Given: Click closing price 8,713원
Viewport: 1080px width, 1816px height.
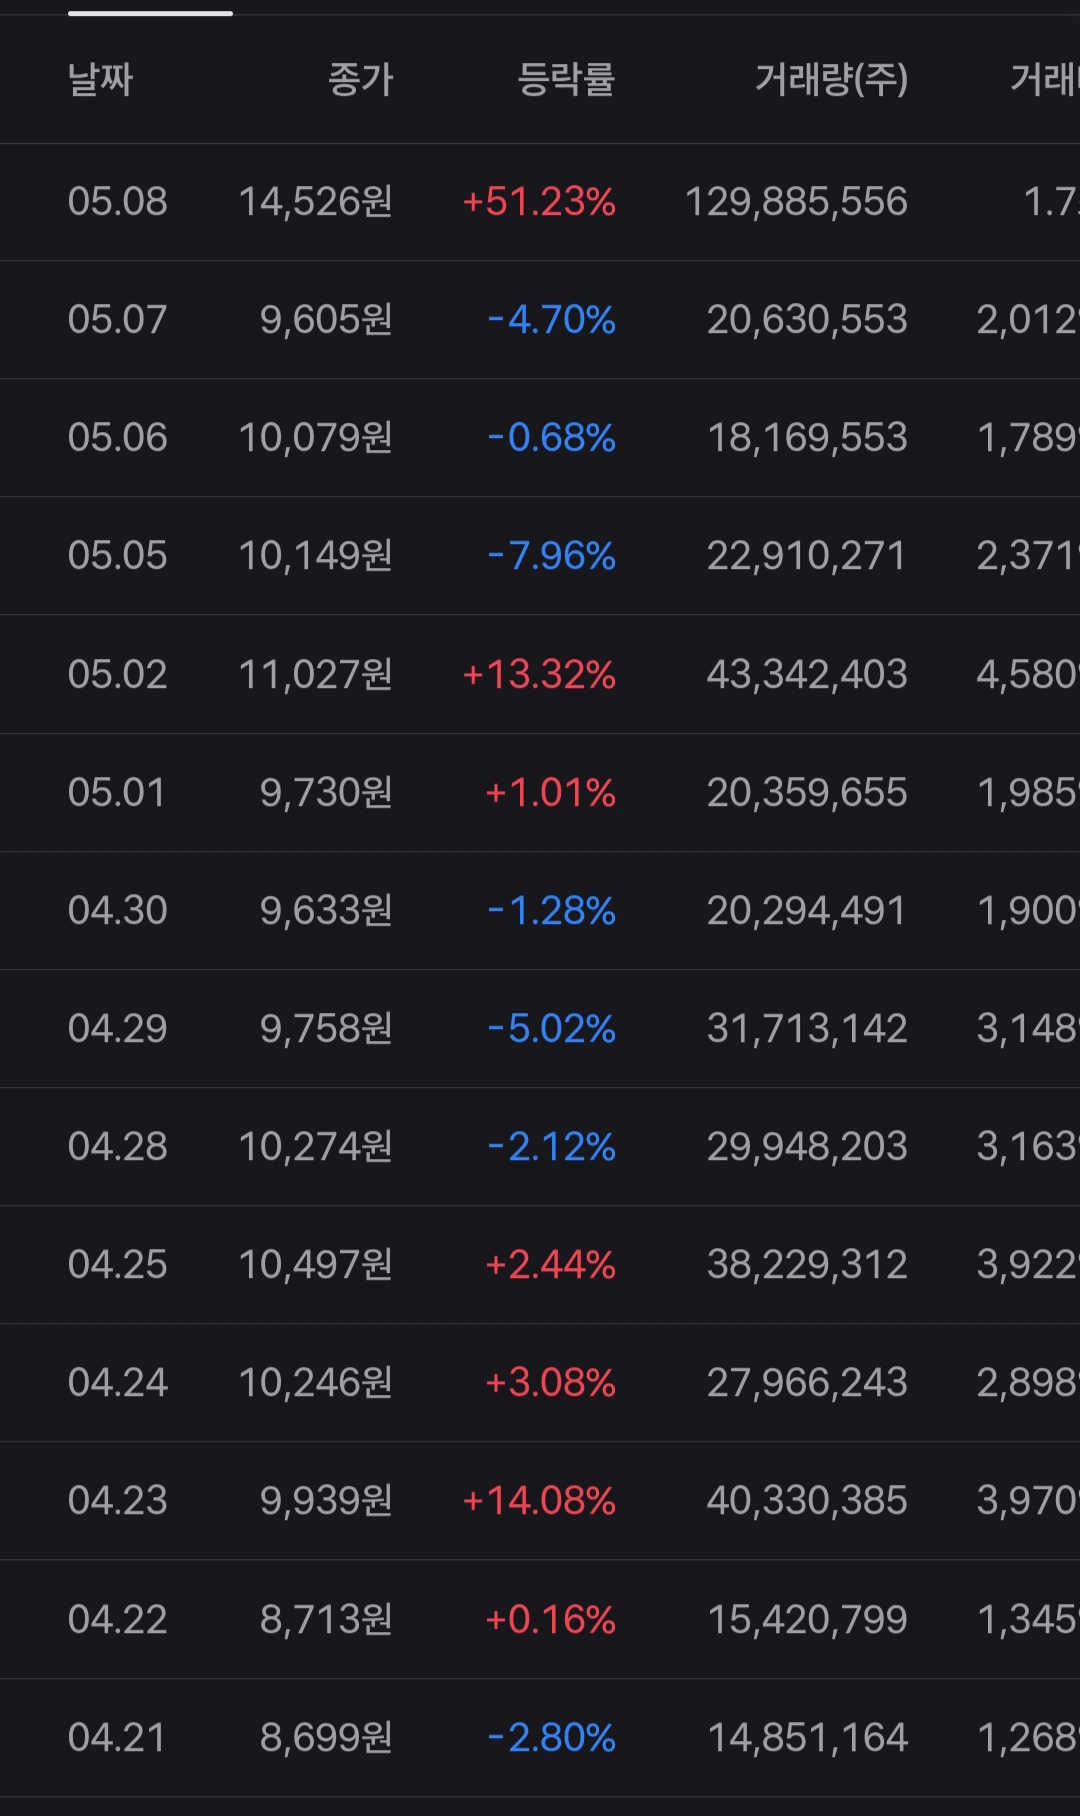Looking at the screenshot, I should [x=326, y=1619].
